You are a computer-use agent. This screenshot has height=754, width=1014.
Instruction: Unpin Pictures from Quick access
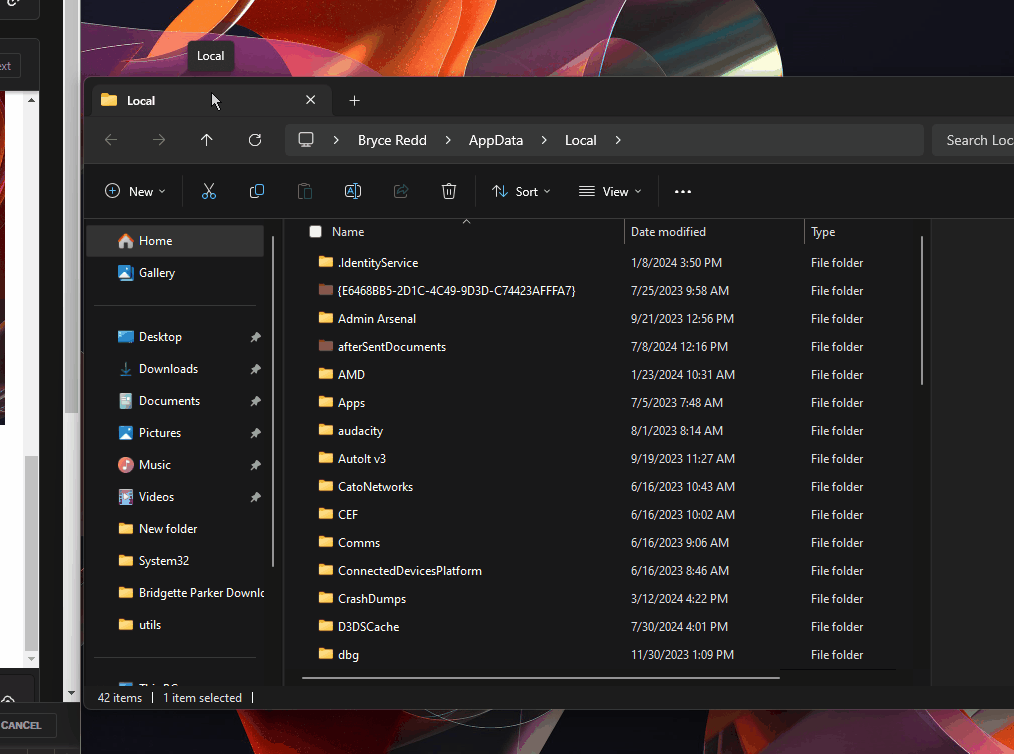(x=255, y=433)
